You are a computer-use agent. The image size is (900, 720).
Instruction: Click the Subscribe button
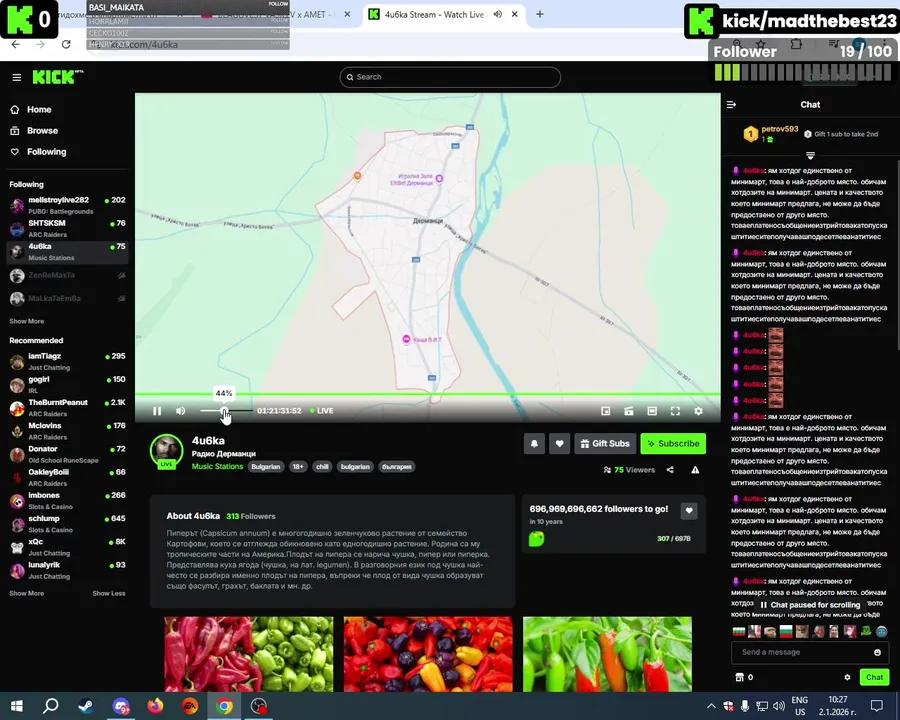tap(673, 444)
